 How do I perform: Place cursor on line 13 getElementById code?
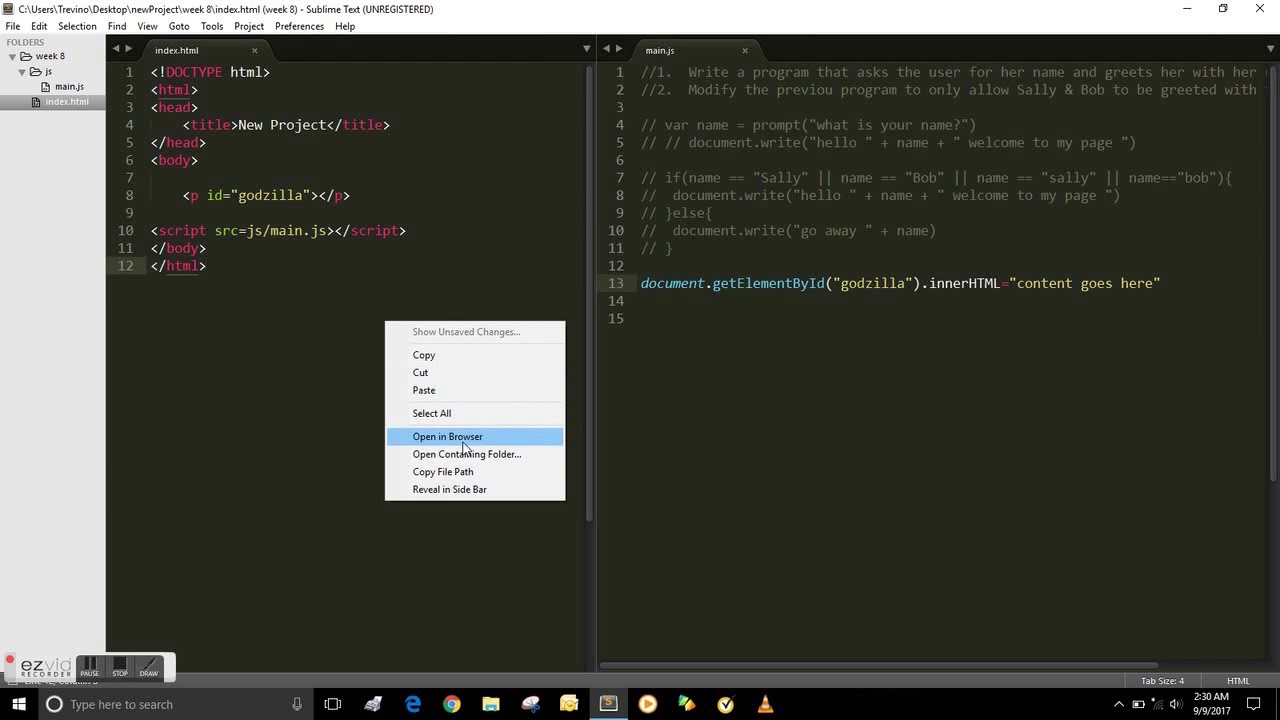pyautogui.click(x=900, y=283)
